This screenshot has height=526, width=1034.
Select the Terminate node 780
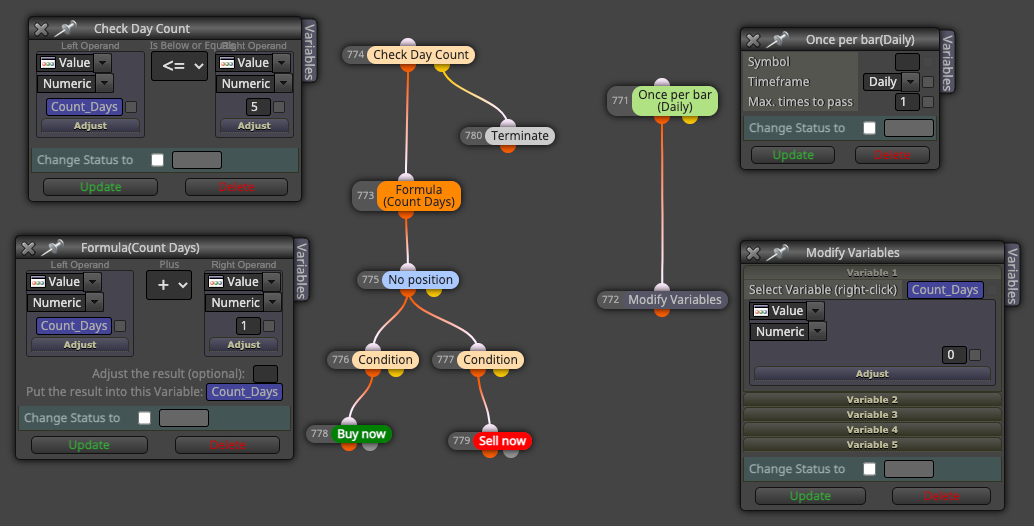520,136
